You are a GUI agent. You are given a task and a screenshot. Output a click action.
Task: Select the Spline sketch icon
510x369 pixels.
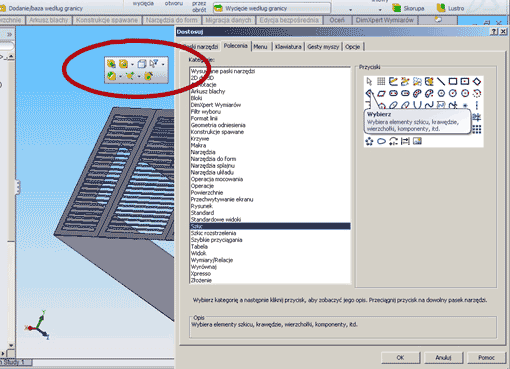point(429,105)
